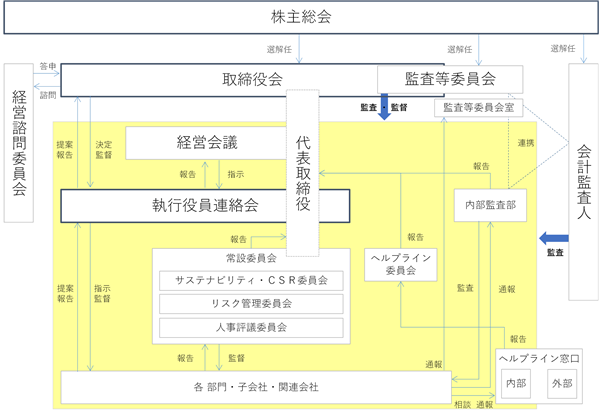The width and height of the screenshot is (599, 415).
Task: Click the 経営諮問委員会 vertical box
Action: (x=19, y=143)
